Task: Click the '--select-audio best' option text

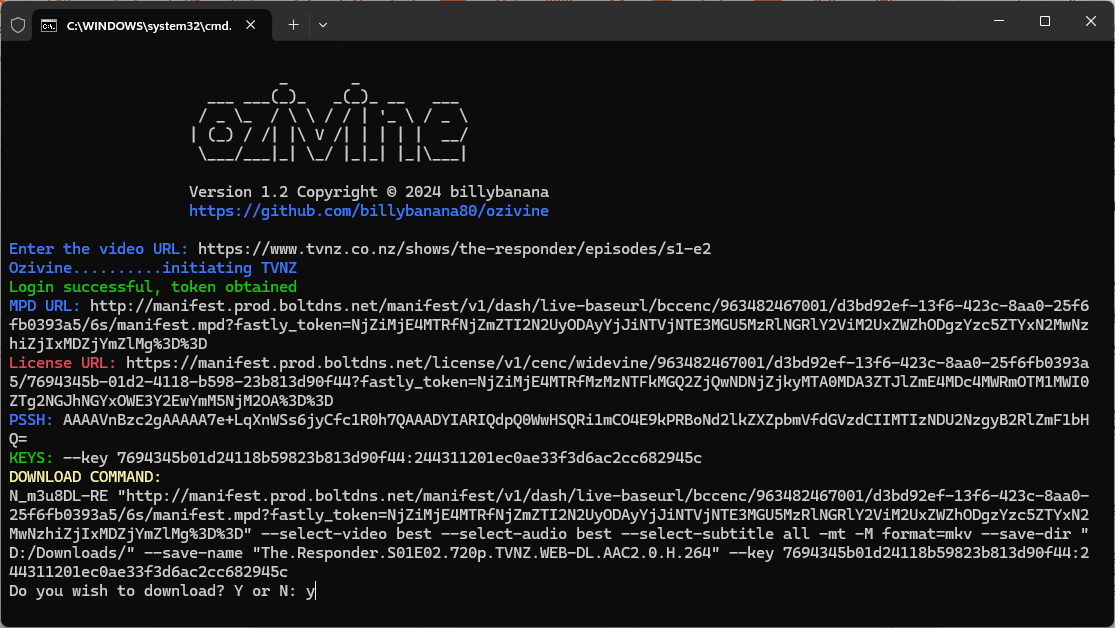Action: [x=526, y=534]
